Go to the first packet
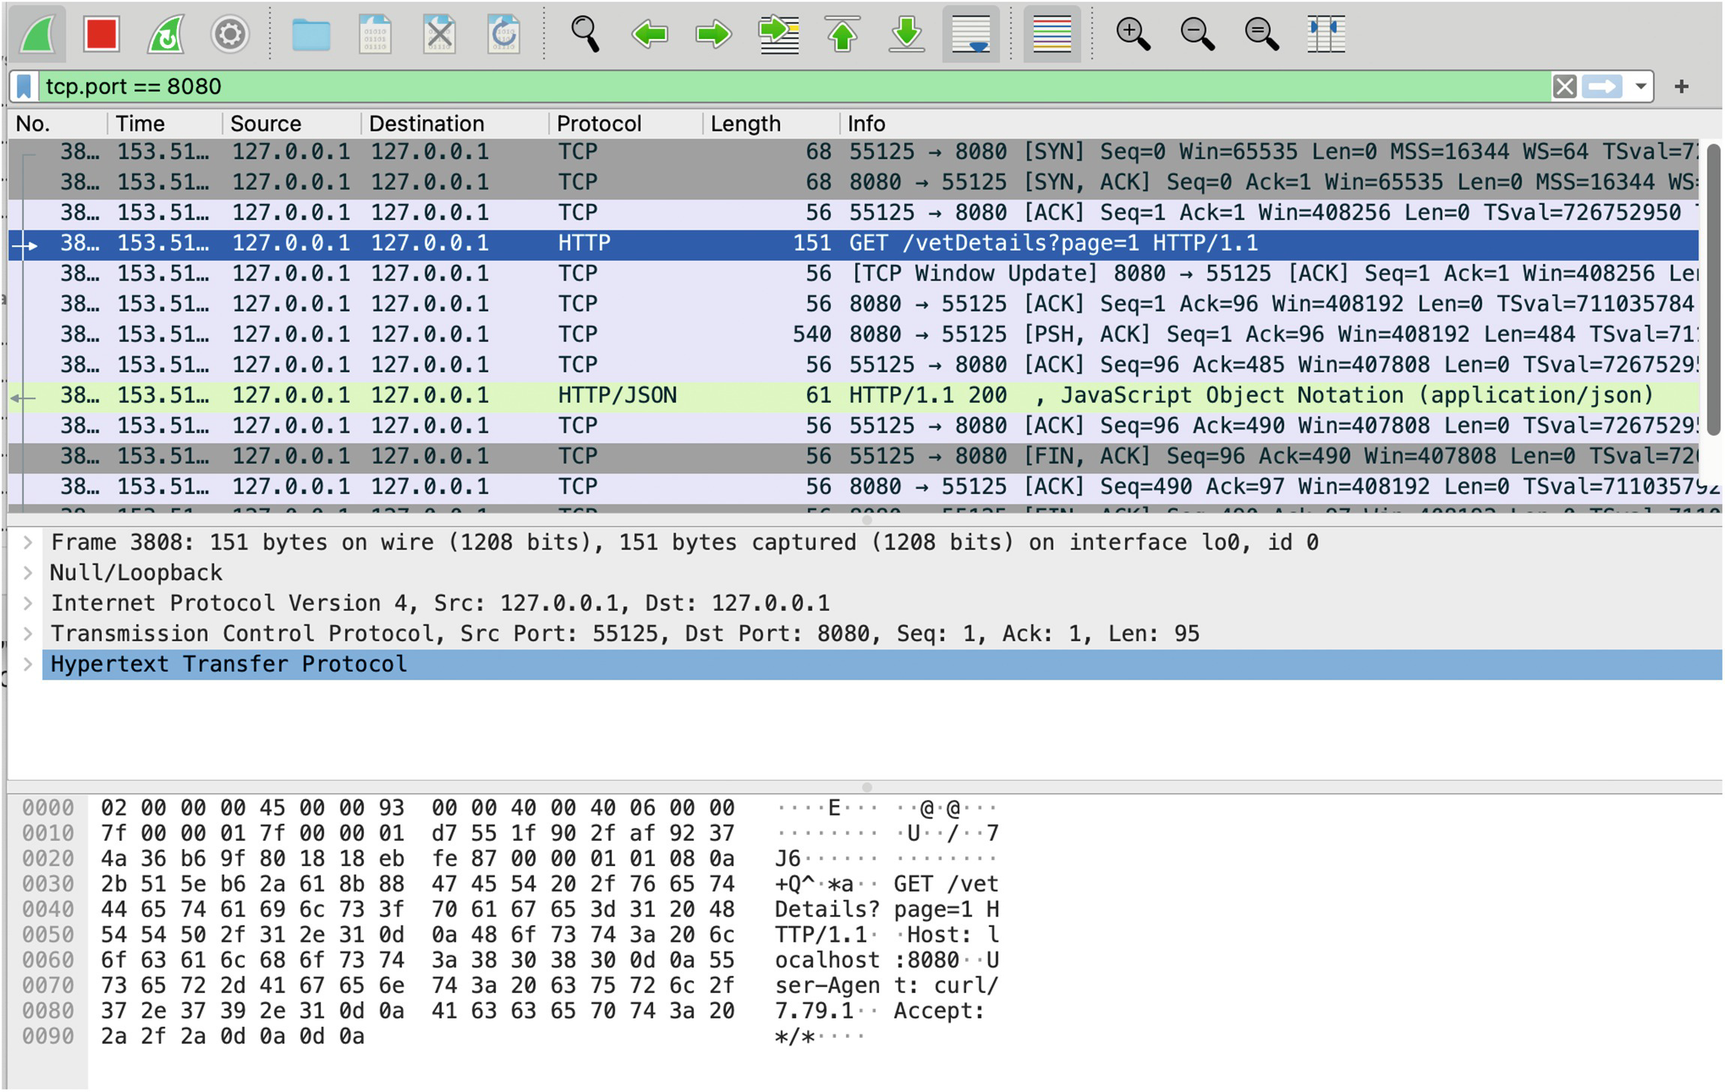The height and width of the screenshot is (1092, 1725). coord(843,35)
